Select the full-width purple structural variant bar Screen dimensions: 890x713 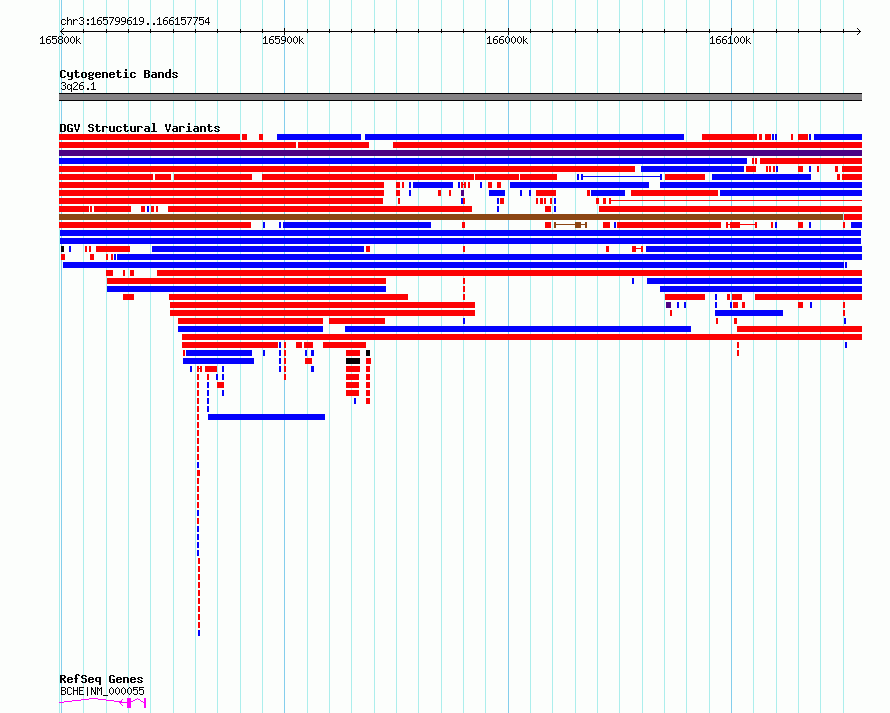pos(460,153)
